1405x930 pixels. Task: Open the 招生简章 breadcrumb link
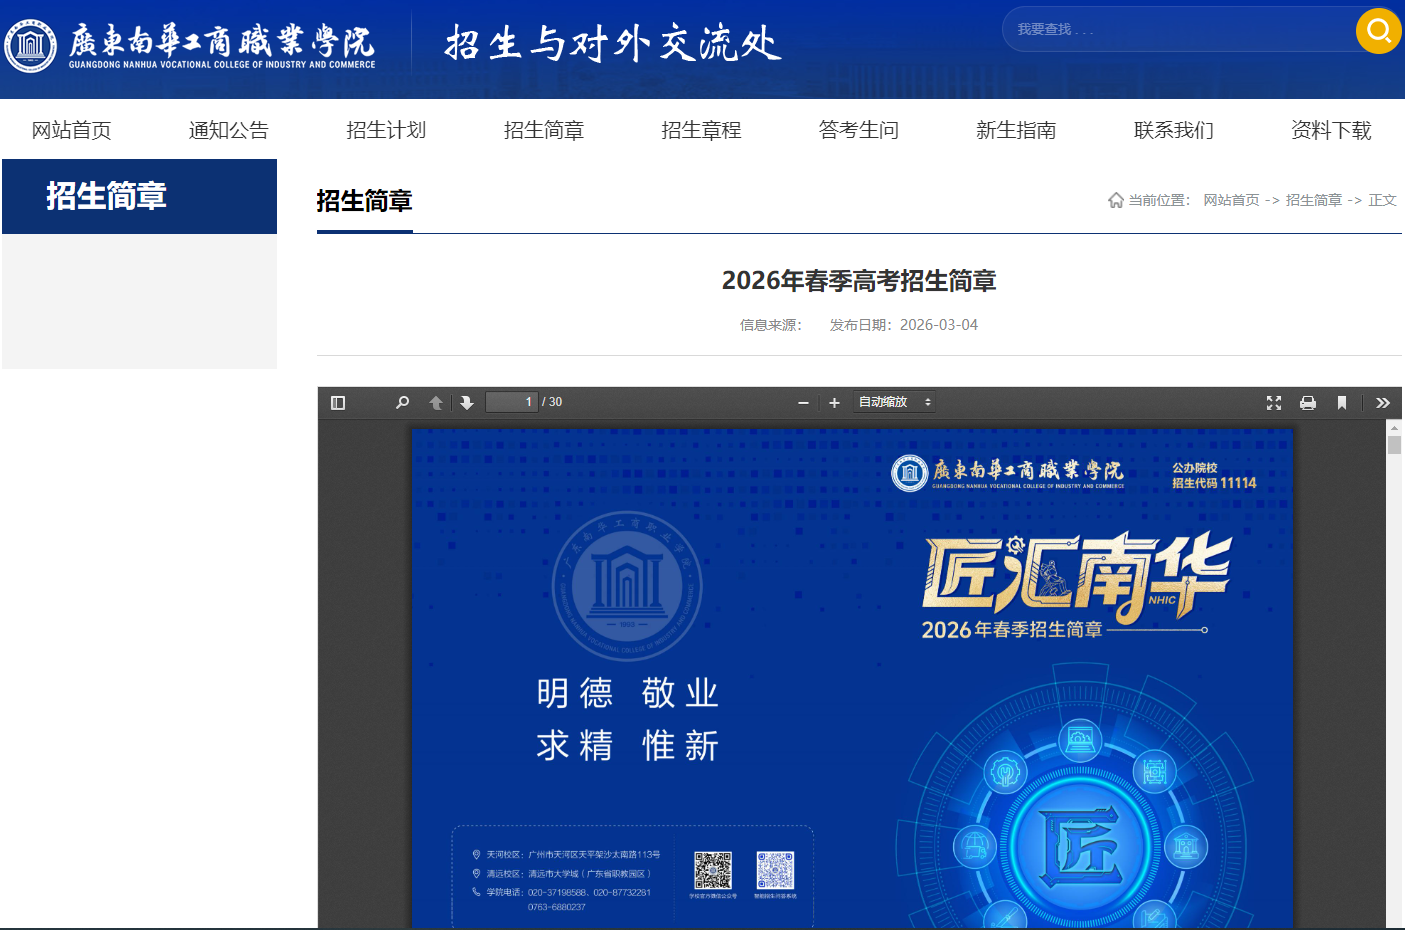(x=1313, y=199)
